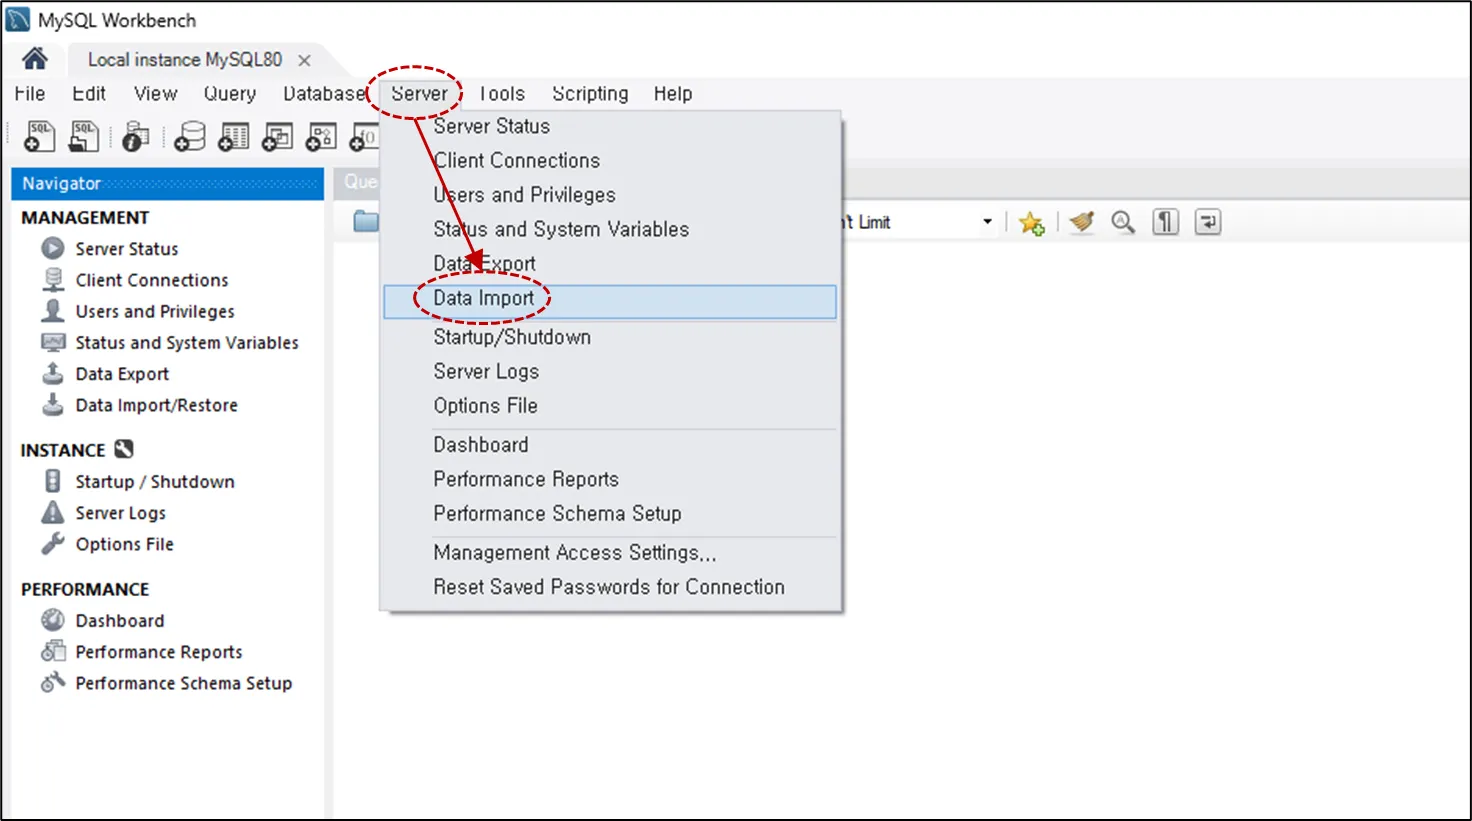The height and width of the screenshot is (821, 1472).
Task: Open the Query menu
Action: pyautogui.click(x=230, y=93)
